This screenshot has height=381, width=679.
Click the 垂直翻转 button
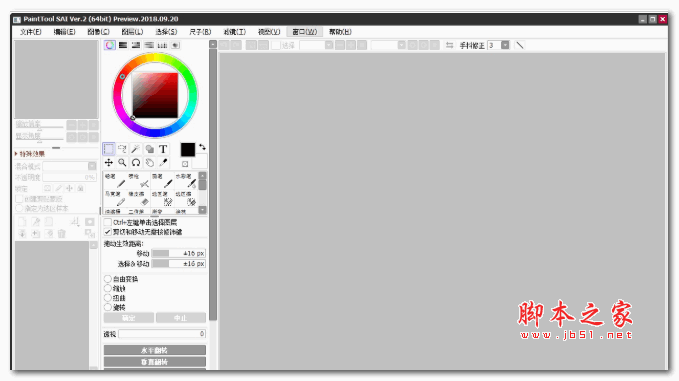pos(155,362)
